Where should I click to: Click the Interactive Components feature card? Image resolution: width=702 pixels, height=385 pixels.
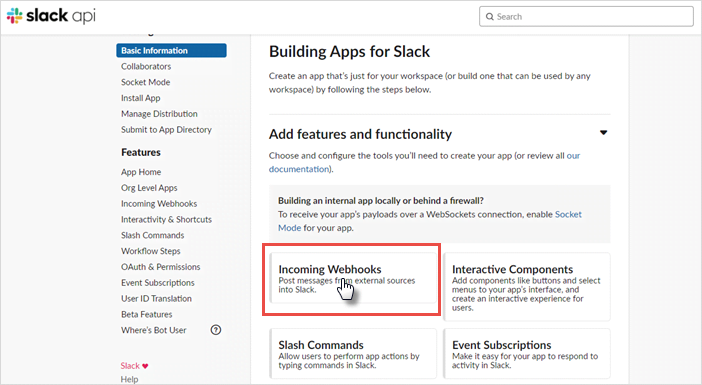click(526, 287)
